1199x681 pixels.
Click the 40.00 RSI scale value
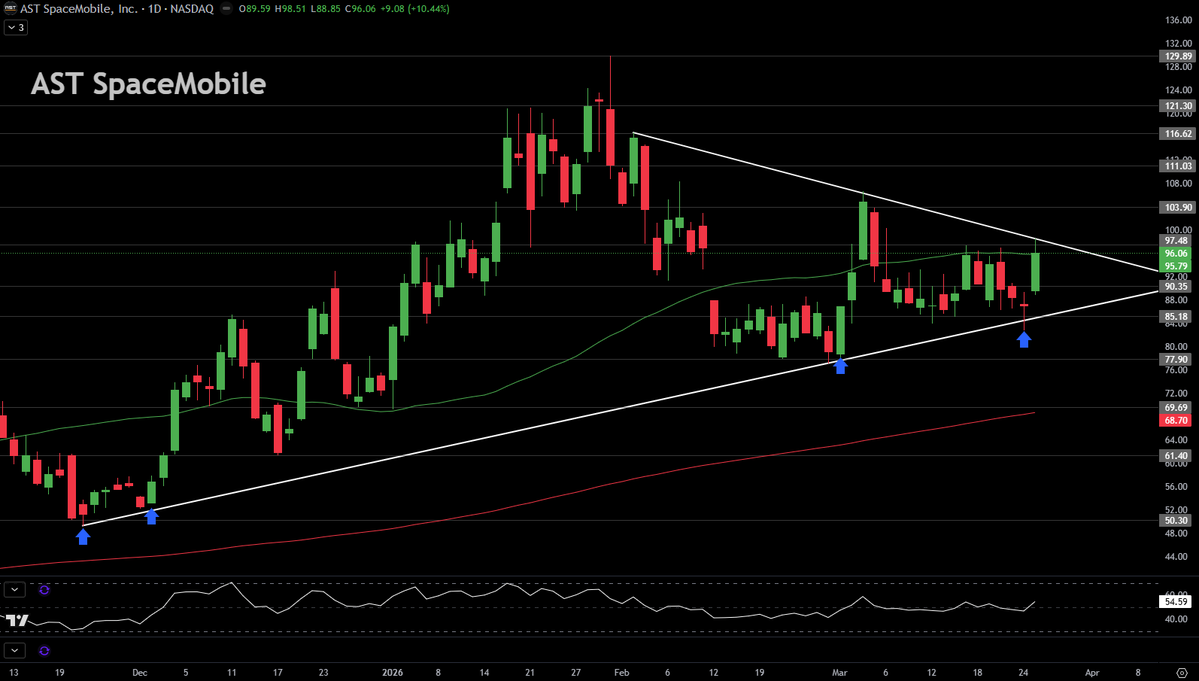[x=1178, y=620]
